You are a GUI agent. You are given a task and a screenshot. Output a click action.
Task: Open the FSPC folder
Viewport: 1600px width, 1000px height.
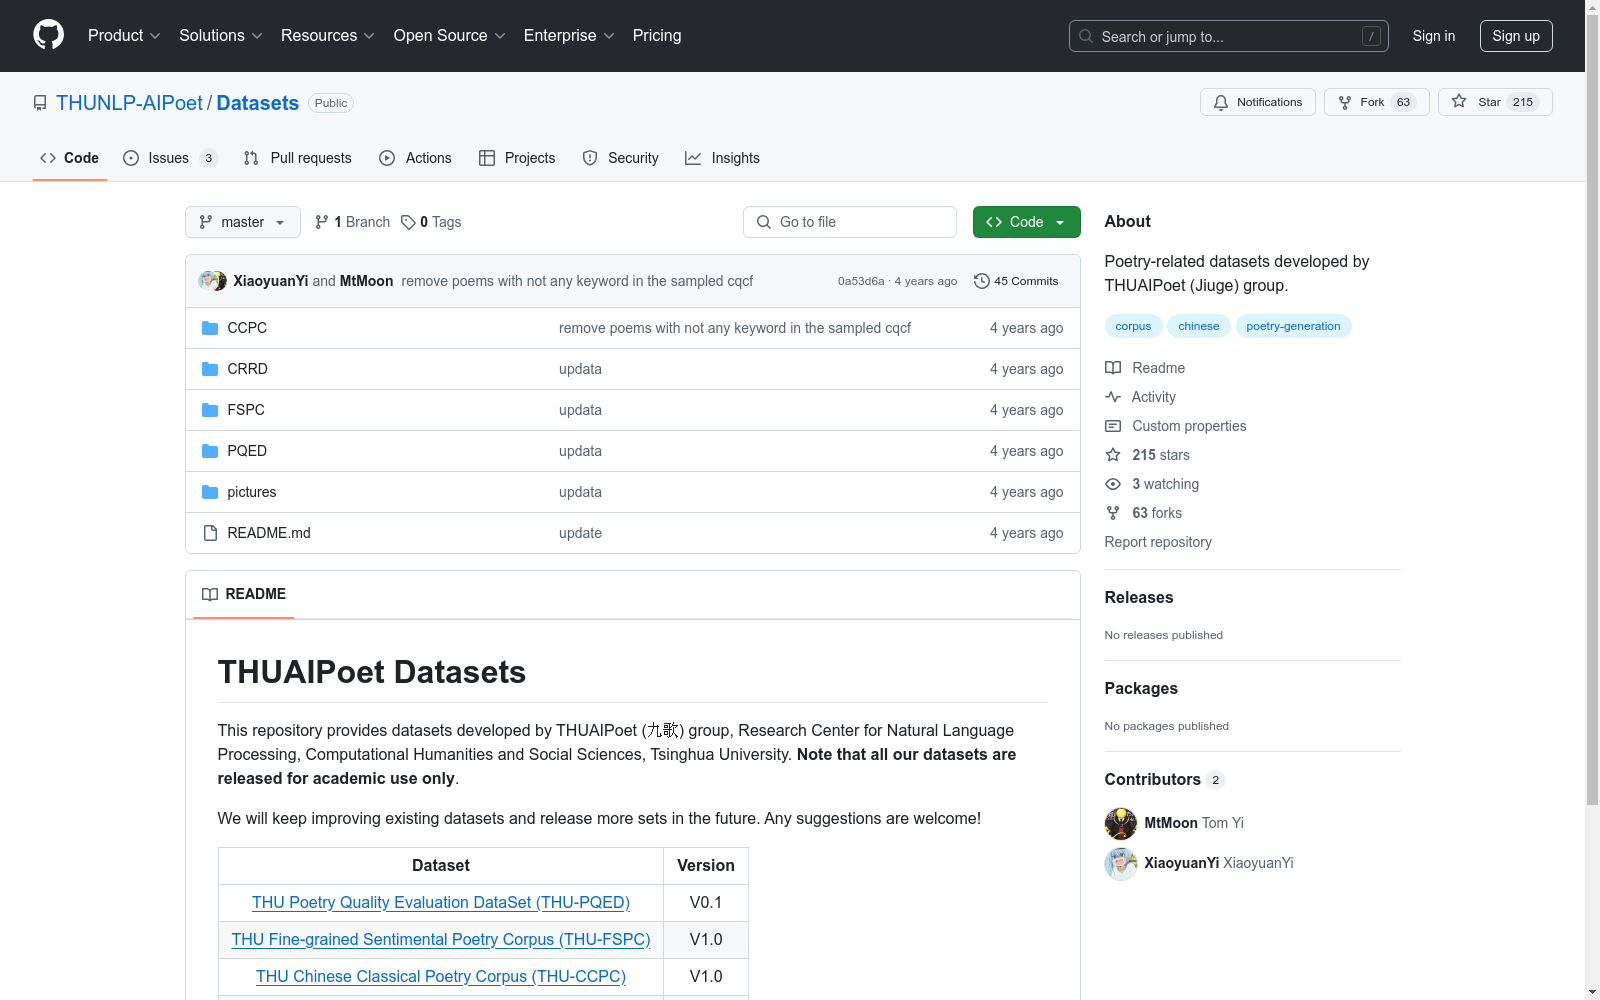point(246,410)
